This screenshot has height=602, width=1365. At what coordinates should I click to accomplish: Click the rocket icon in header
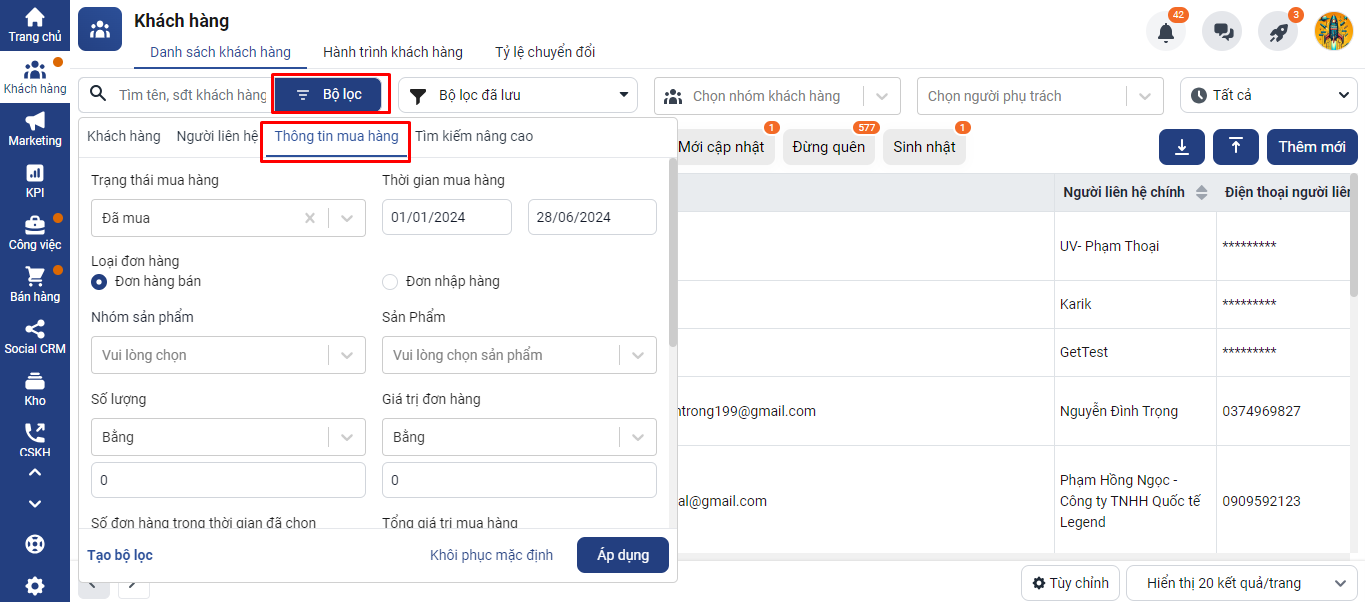pyautogui.click(x=1278, y=32)
